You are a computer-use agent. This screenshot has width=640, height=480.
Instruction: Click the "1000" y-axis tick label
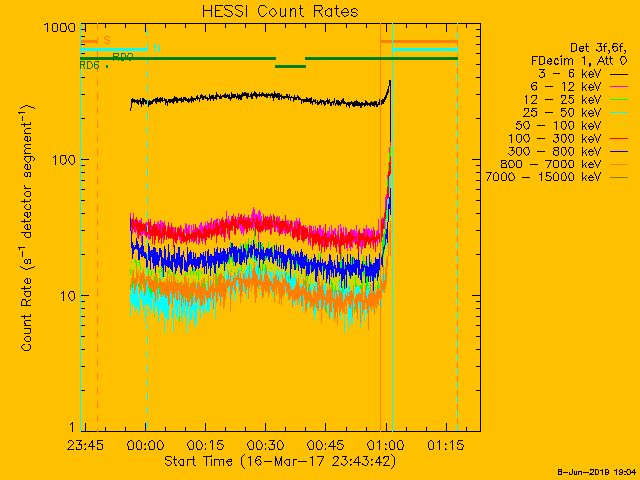coord(60,28)
